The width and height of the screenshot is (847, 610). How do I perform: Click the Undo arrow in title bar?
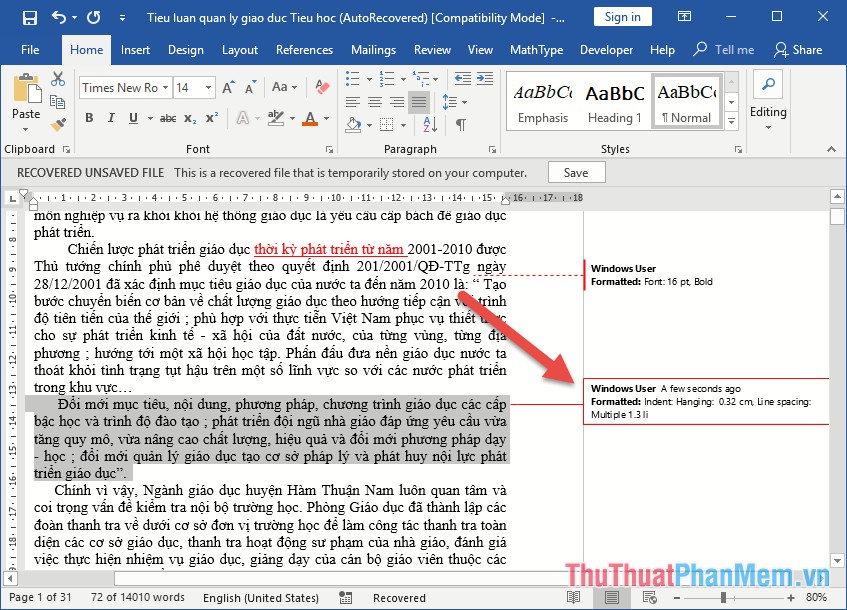[58, 17]
